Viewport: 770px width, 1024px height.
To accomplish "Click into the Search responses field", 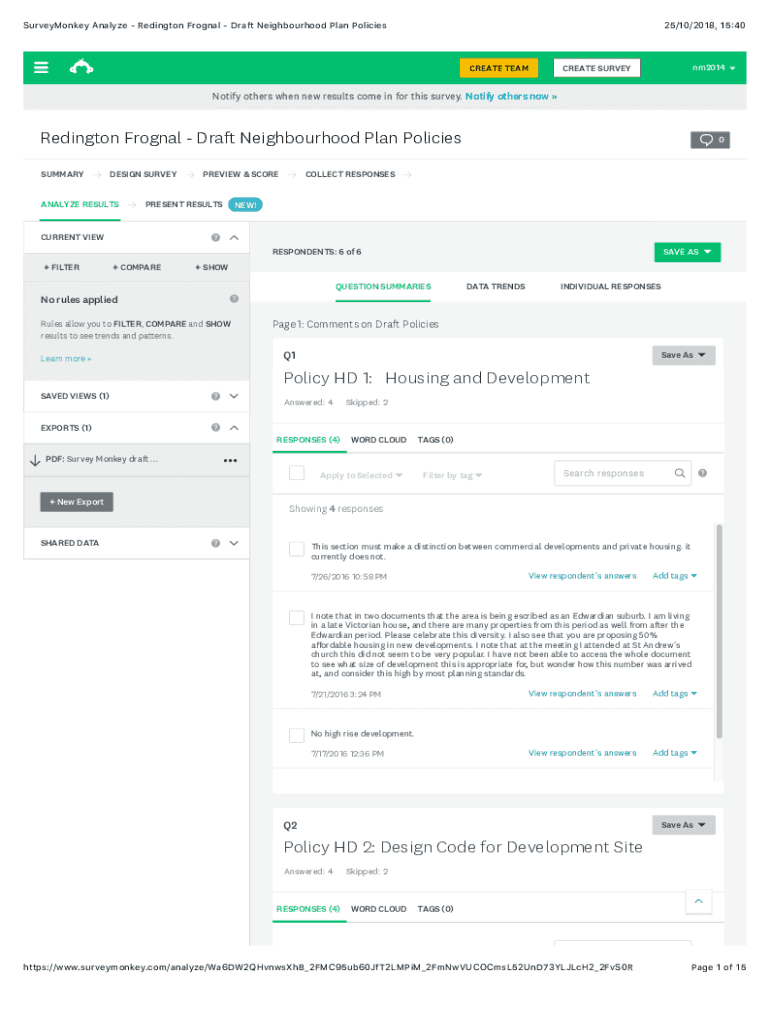I will point(612,474).
